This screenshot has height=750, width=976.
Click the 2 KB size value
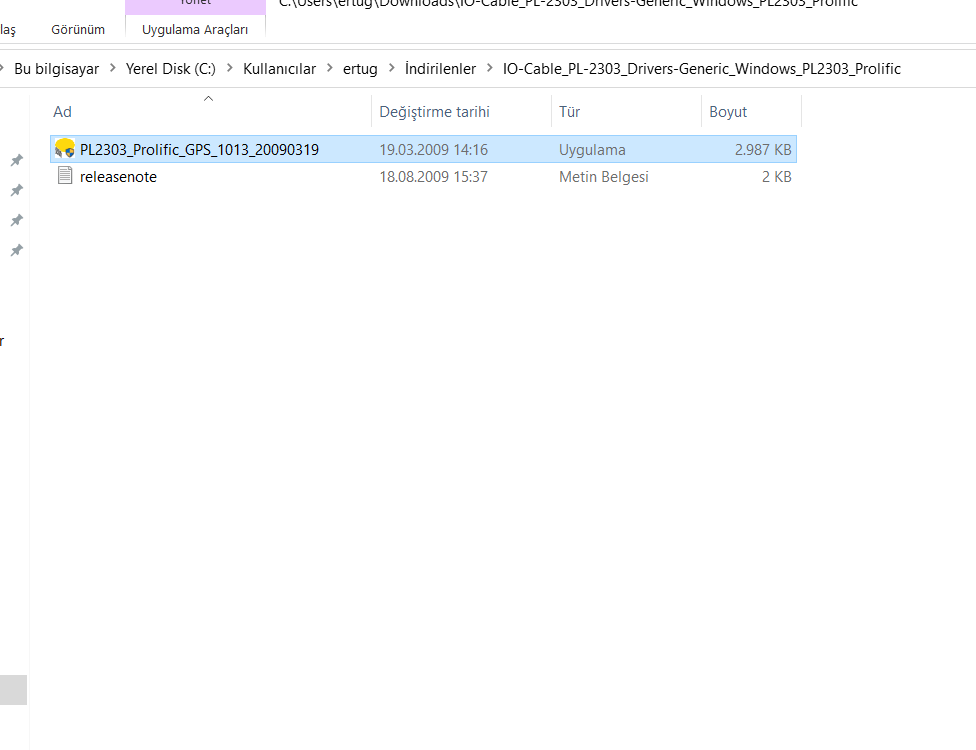tap(777, 177)
